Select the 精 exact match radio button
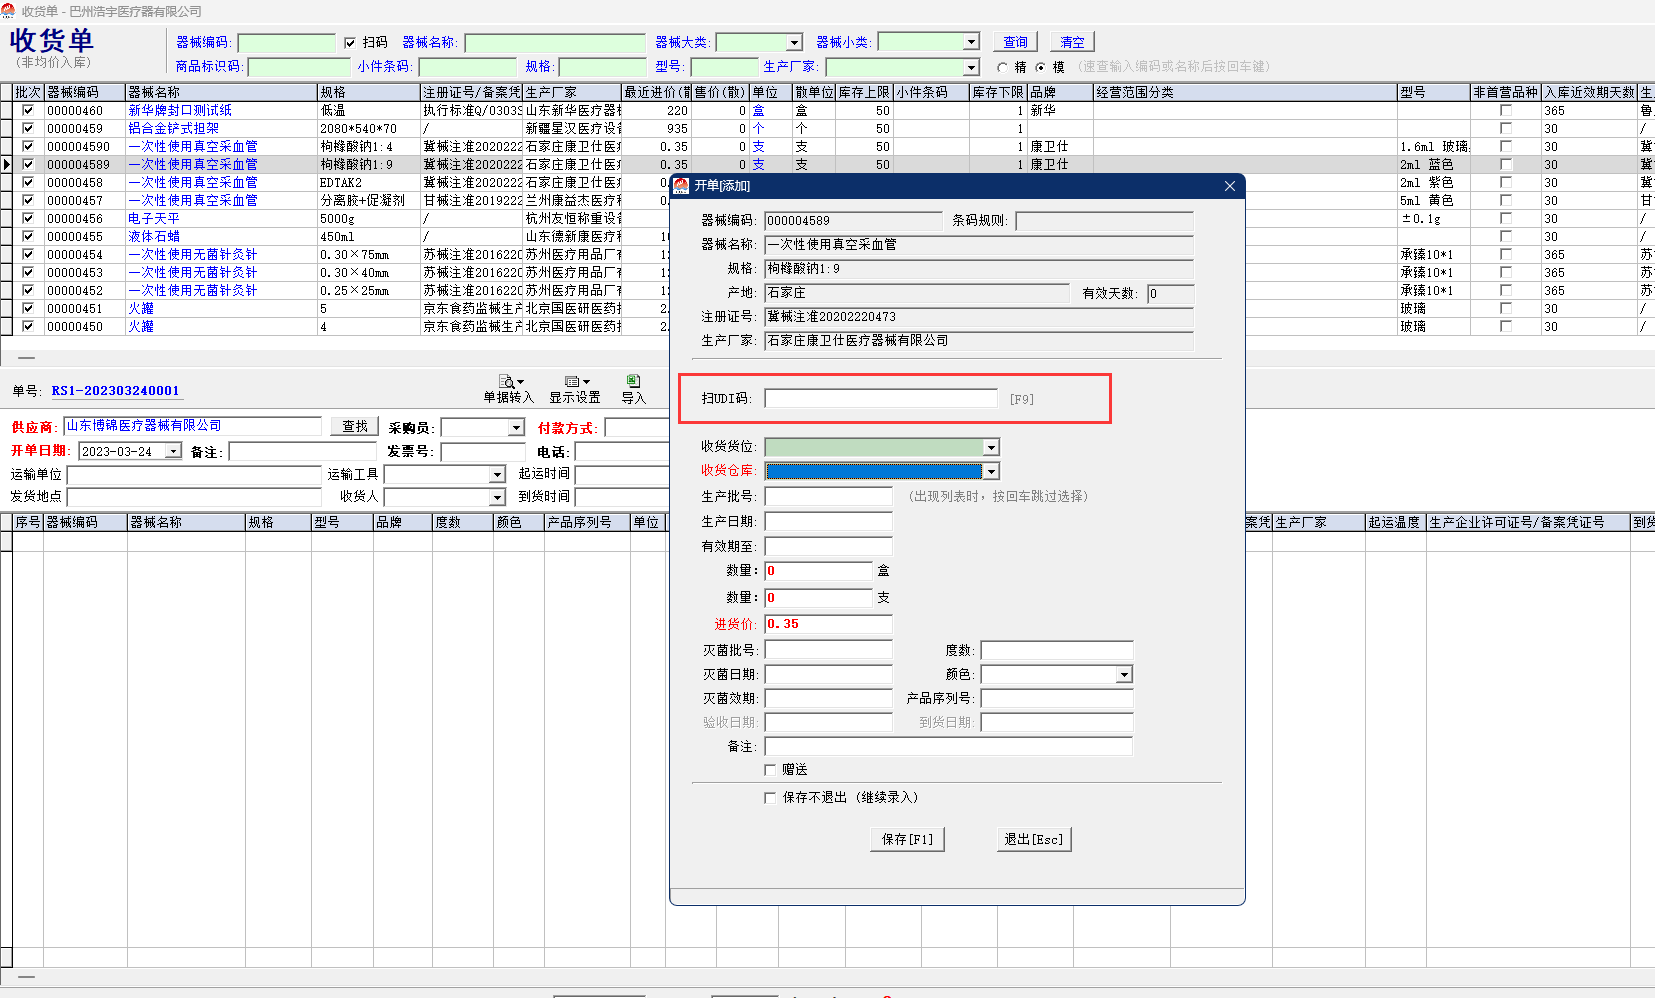The width and height of the screenshot is (1655, 998). click(x=1002, y=68)
